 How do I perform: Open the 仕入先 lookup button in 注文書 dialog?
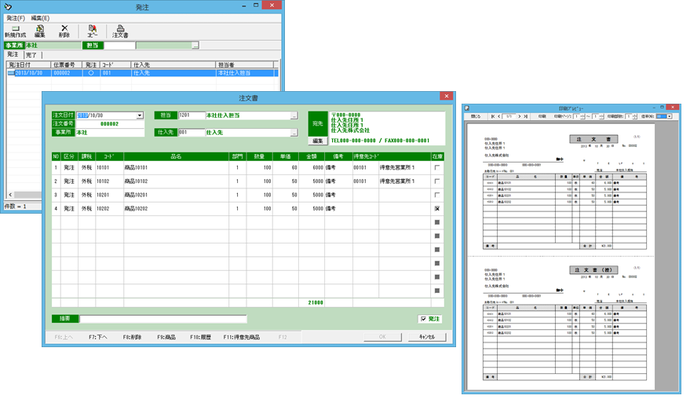click(x=294, y=132)
